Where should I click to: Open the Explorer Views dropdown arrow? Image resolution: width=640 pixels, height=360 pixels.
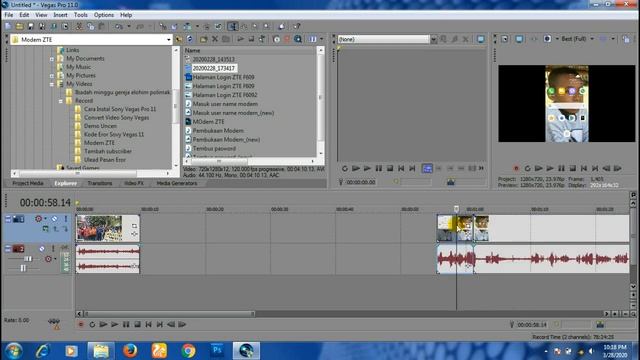click(321, 39)
